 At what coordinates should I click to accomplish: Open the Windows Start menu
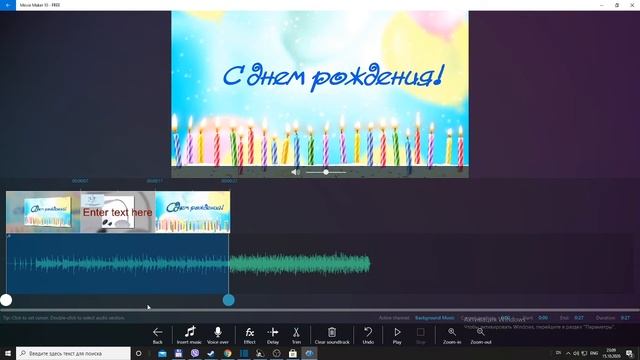(8, 353)
